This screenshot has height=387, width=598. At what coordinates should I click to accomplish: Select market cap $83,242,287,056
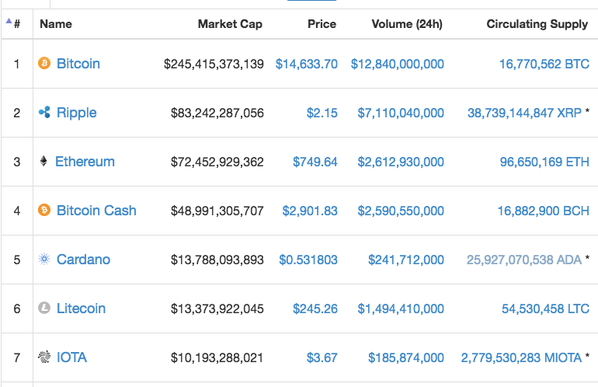pos(217,113)
